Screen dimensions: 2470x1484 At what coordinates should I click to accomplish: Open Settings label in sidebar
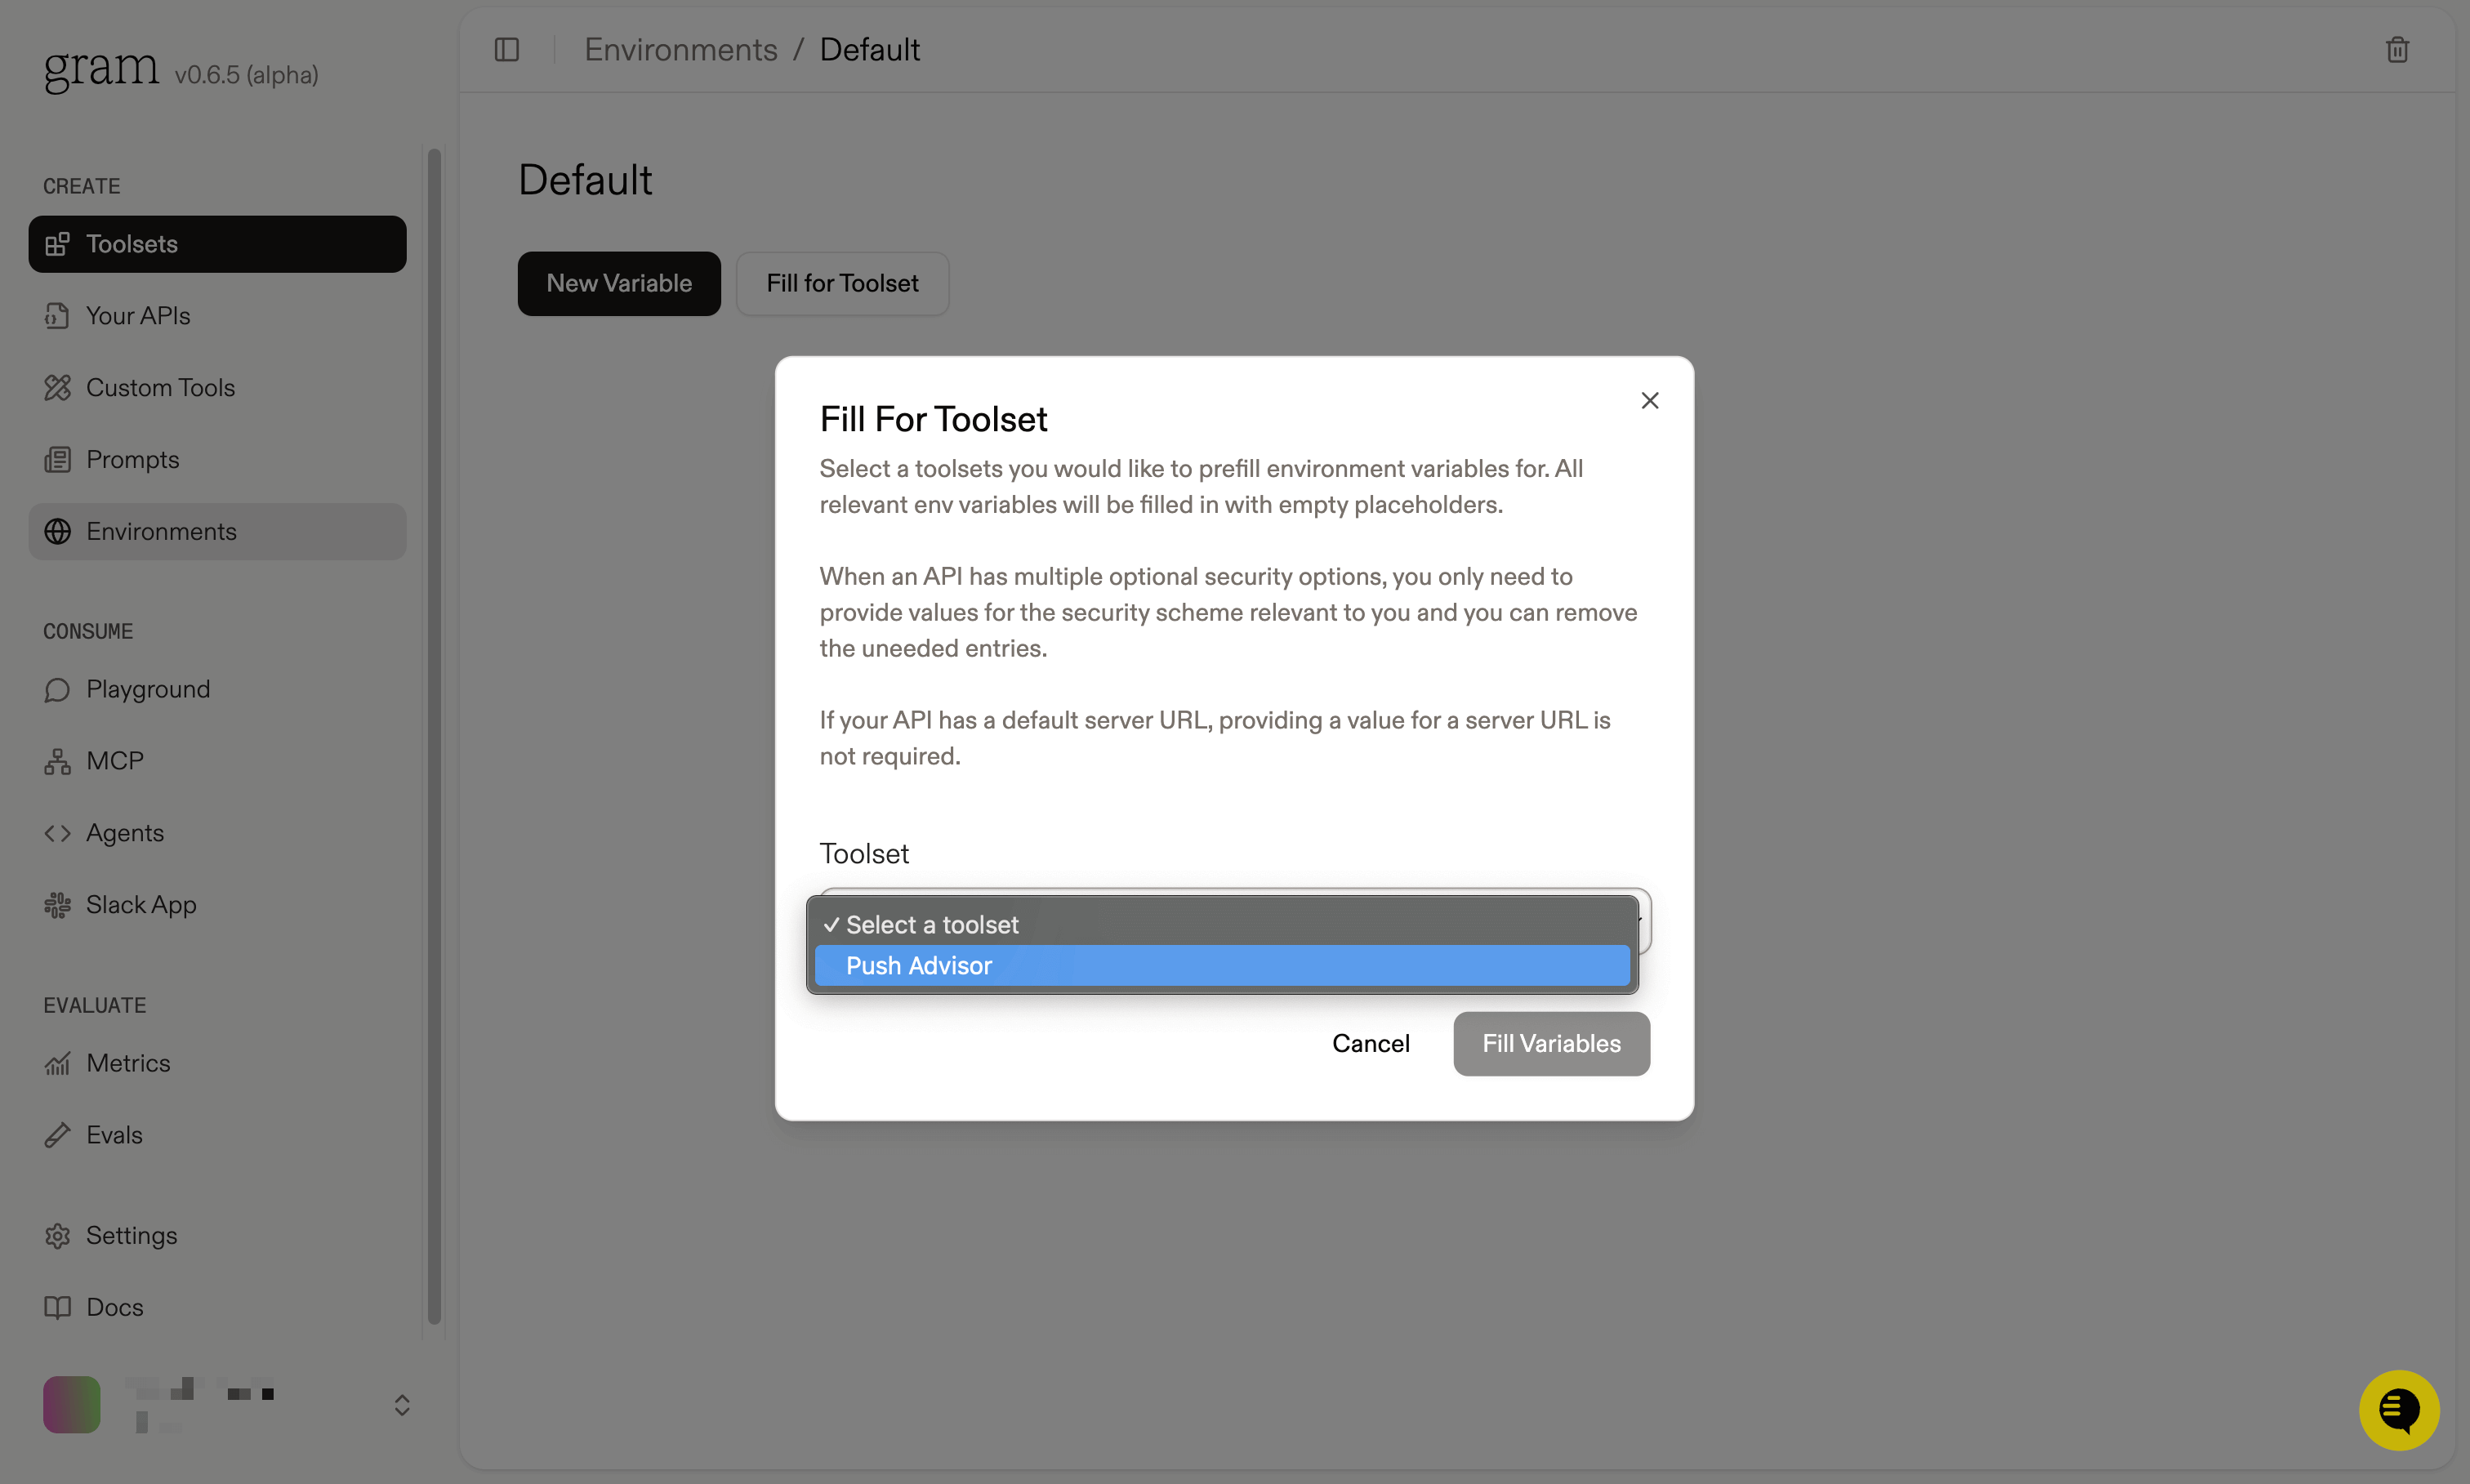tap(132, 1236)
